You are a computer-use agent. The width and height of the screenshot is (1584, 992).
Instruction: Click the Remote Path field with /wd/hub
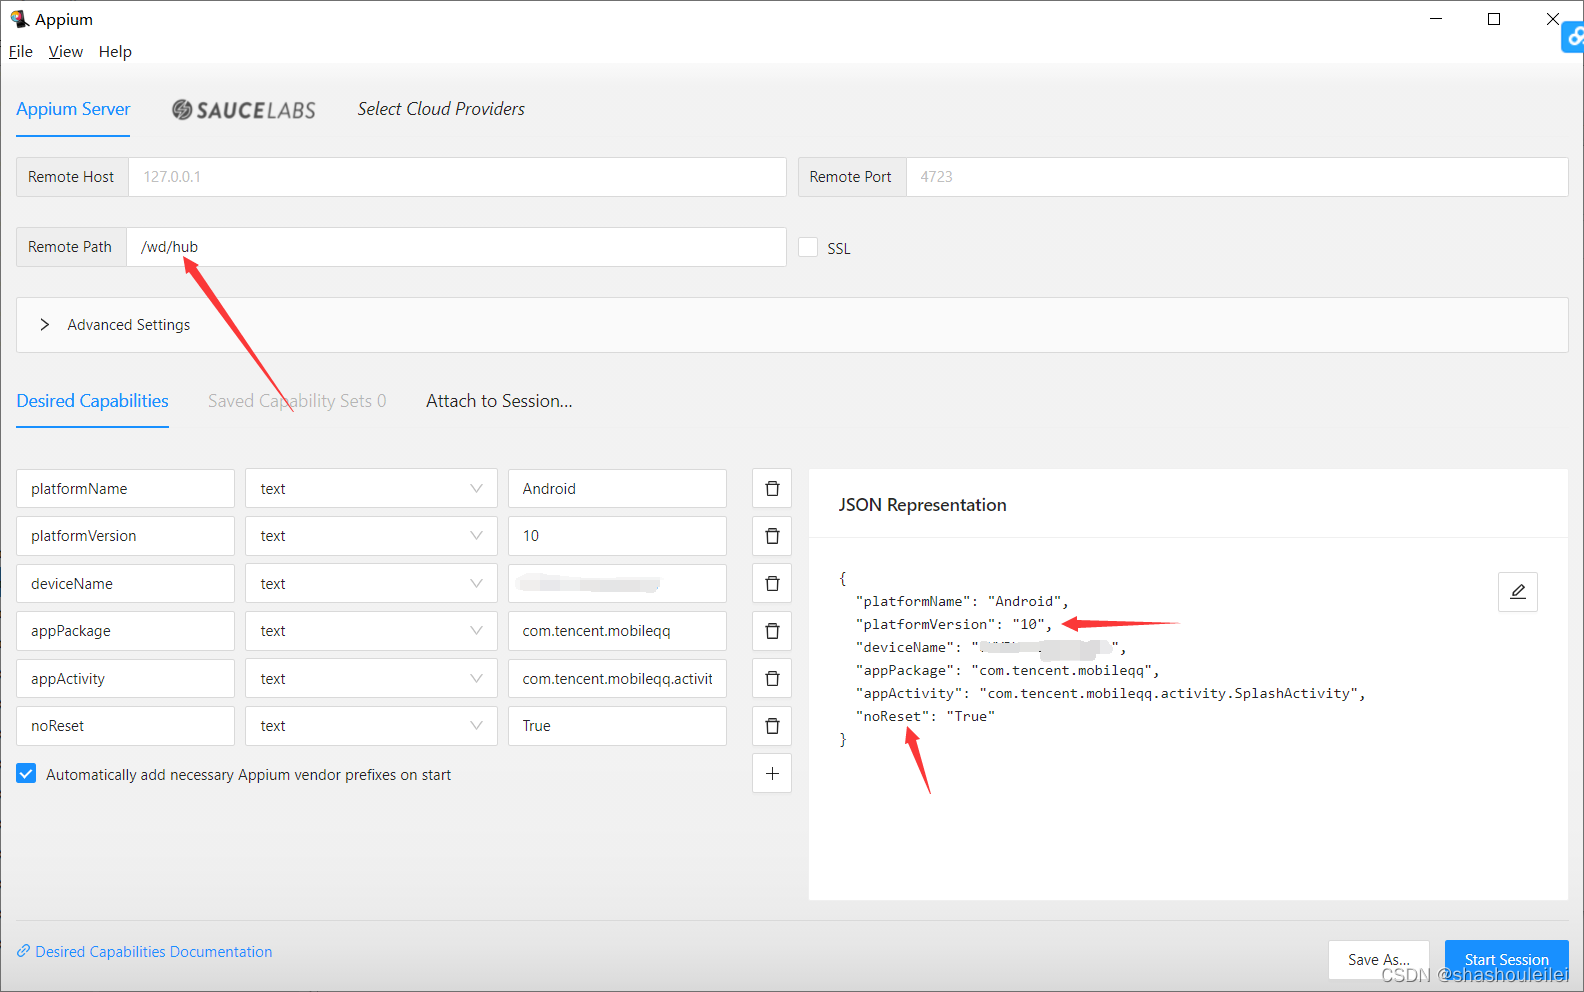point(456,247)
